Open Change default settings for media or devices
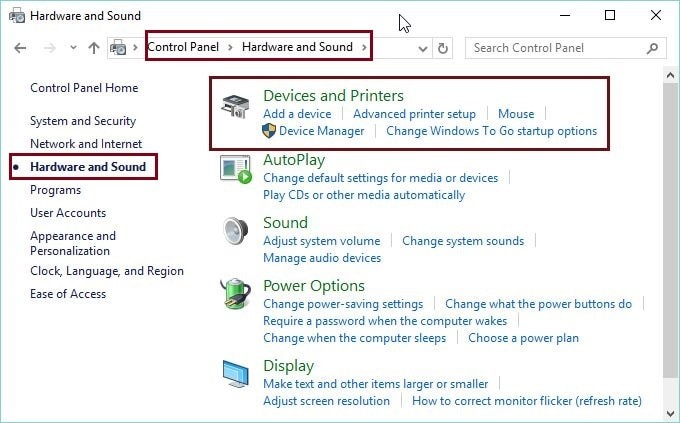Viewport: 680px width, 423px height. [x=380, y=178]
